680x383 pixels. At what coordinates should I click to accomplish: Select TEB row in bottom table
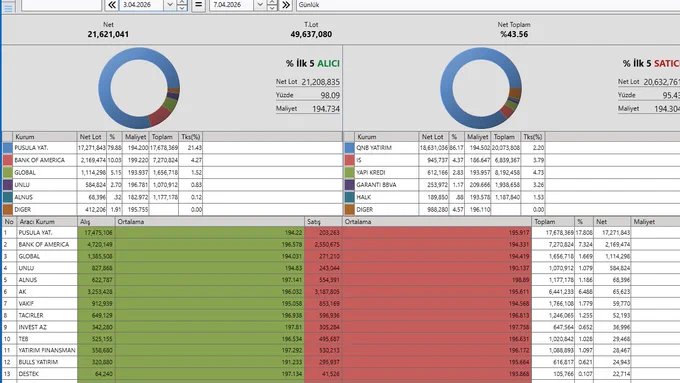[341, 339]
